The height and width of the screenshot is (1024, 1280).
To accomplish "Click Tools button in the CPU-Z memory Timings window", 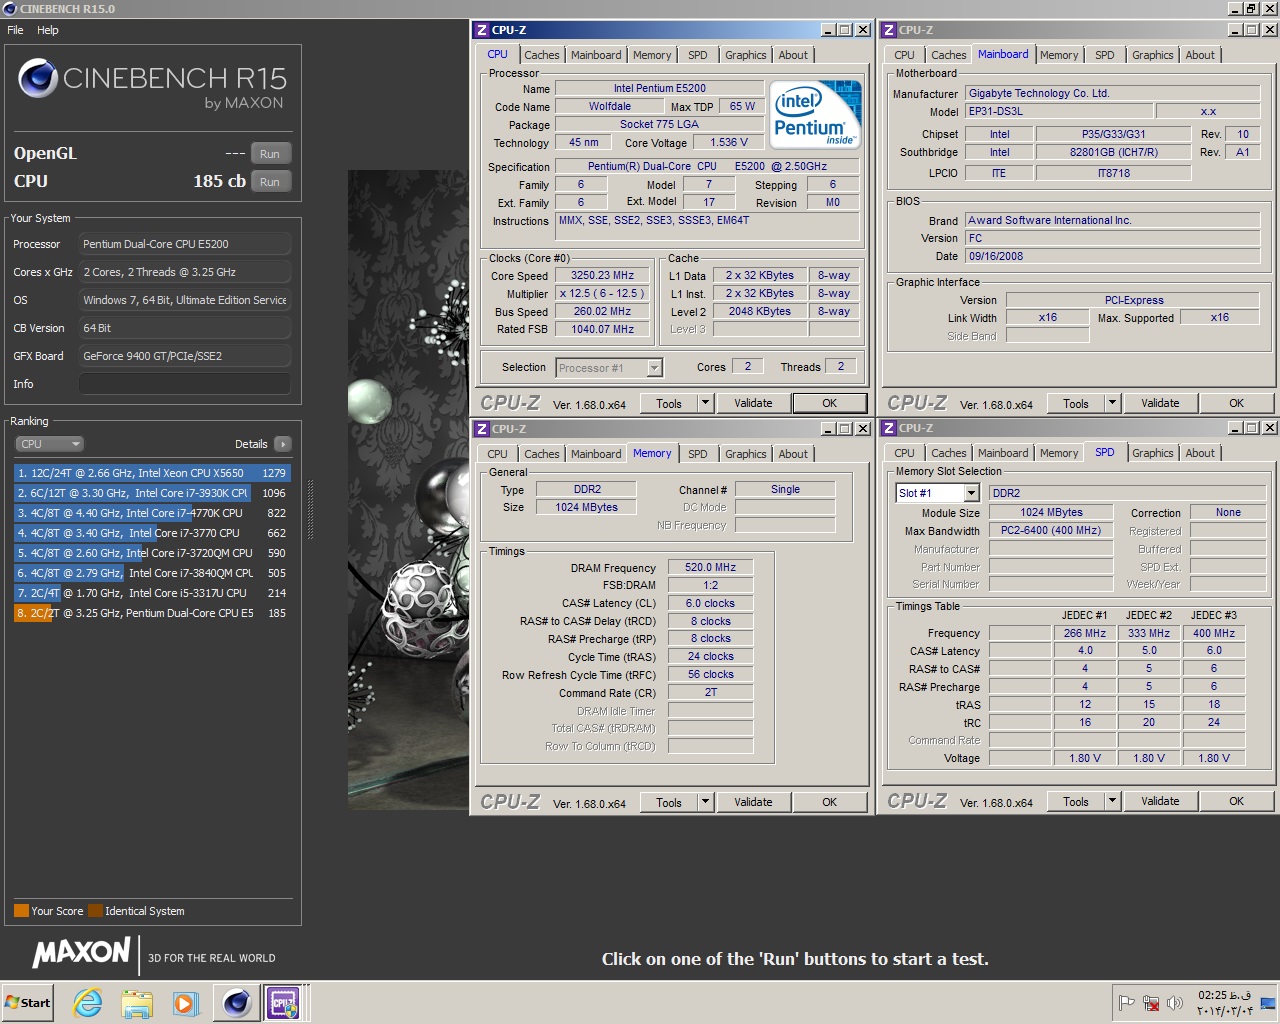I will pos(669,802).
